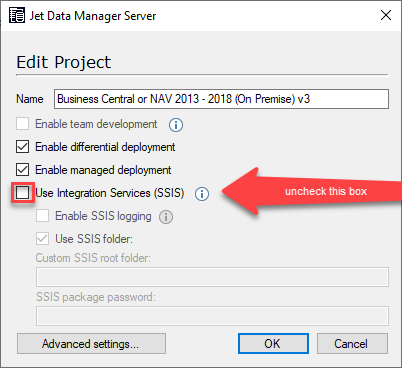
Task: Tick the Enable SSIS logging checkbox
Action: pyautogui.click(x=43, y=216)
